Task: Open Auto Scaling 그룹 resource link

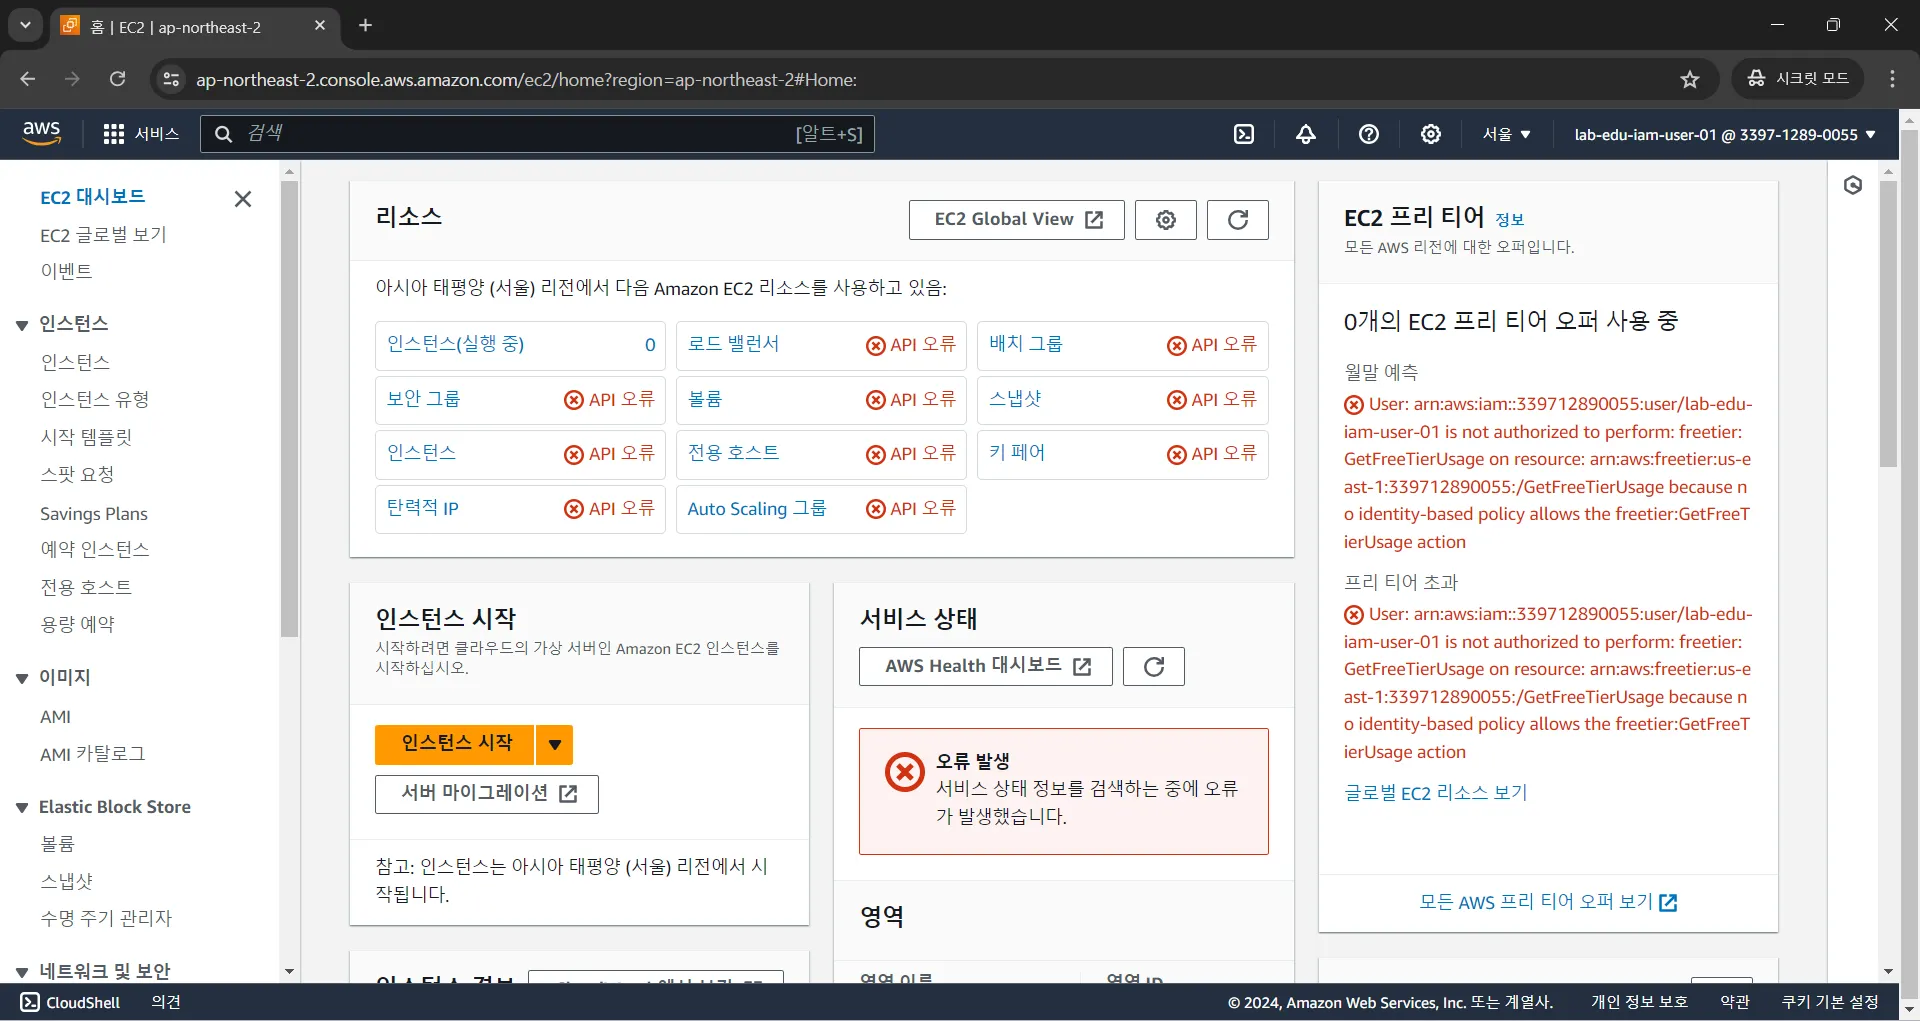Action: pos(757,508)
